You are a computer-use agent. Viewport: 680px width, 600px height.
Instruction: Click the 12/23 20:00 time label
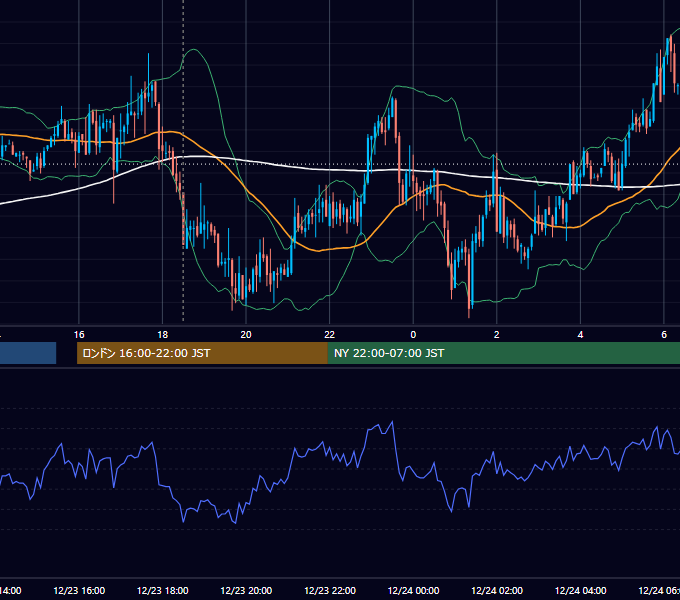point(246,590)
